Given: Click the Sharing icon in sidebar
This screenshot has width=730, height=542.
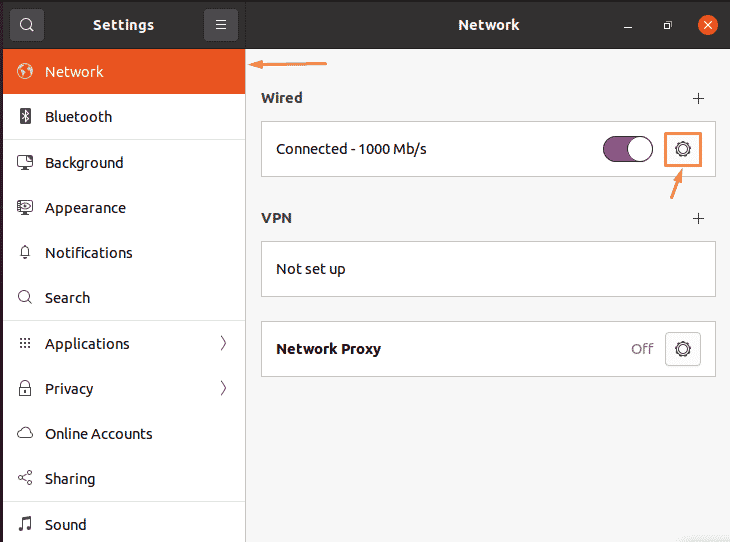Looking at the screenshot, I should tap(25, 478).
